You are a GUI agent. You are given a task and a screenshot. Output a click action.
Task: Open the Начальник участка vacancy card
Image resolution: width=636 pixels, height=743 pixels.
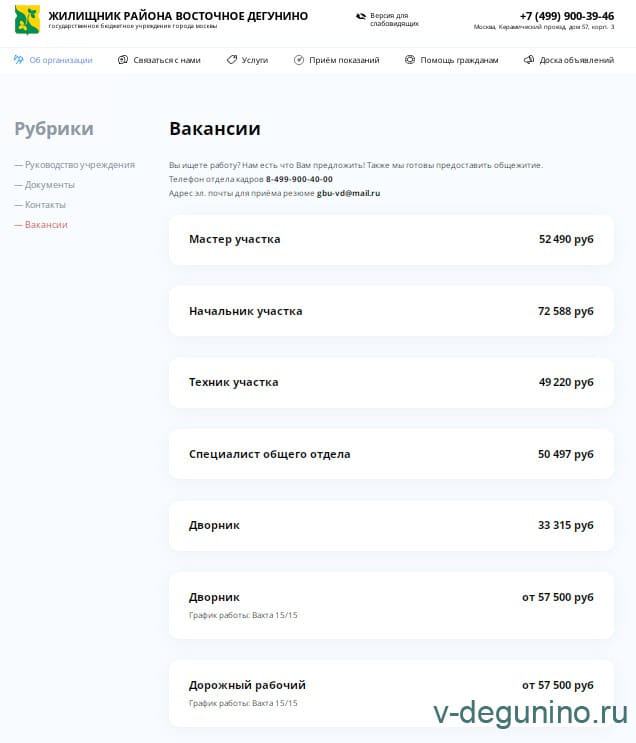pos(391,311)
